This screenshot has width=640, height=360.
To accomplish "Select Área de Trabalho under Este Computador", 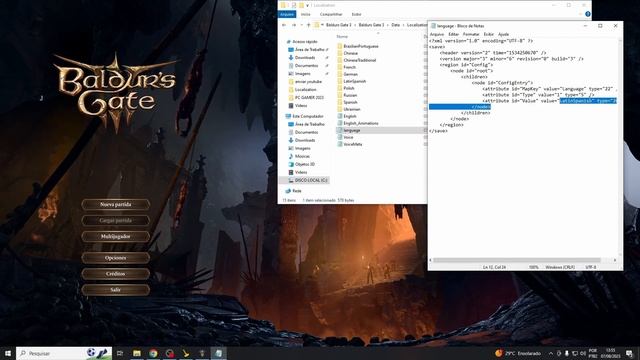I will 309,124.
